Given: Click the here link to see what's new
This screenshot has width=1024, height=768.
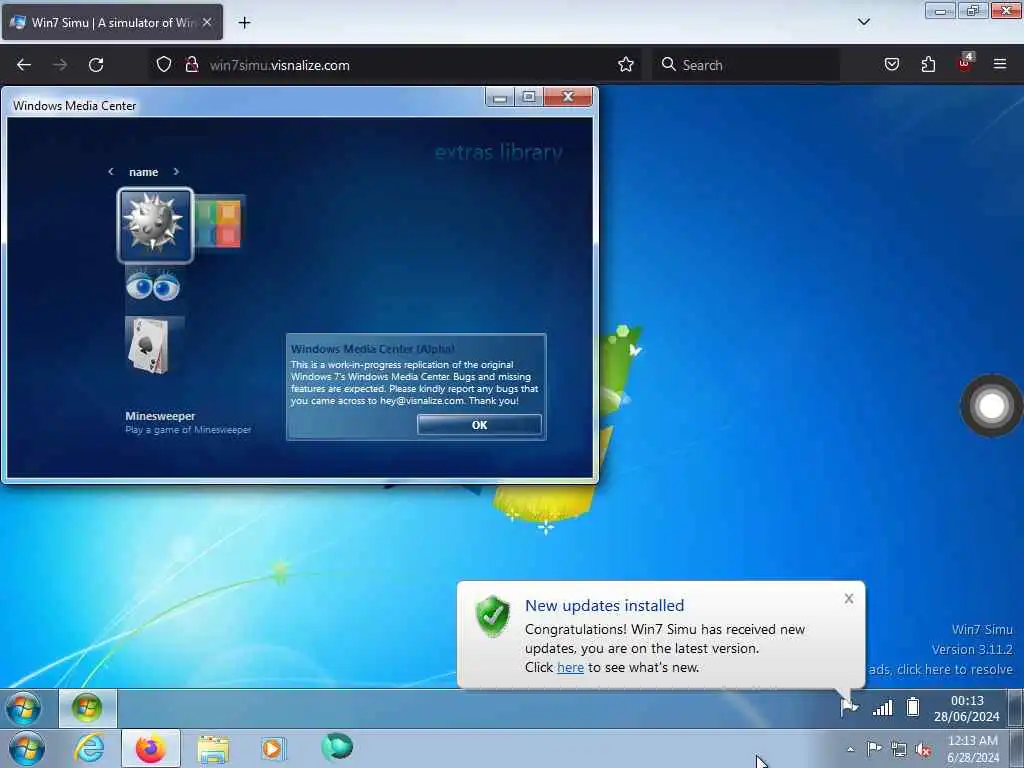Looking at the screenshot, I should 570,667.
